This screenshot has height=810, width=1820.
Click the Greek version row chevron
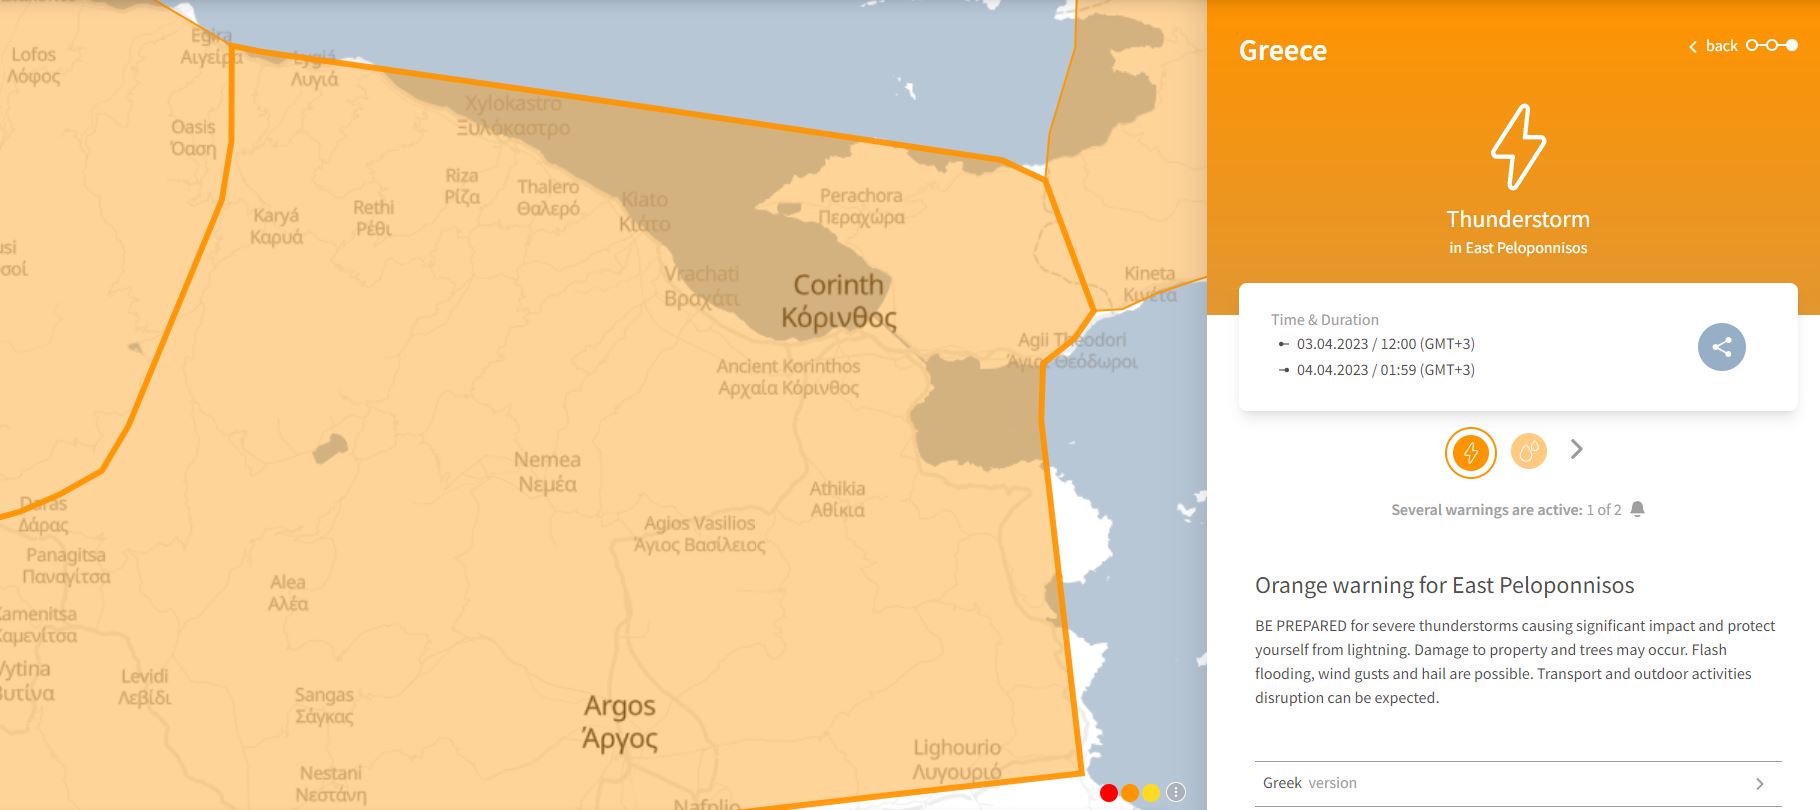[x=1760, y=784]
